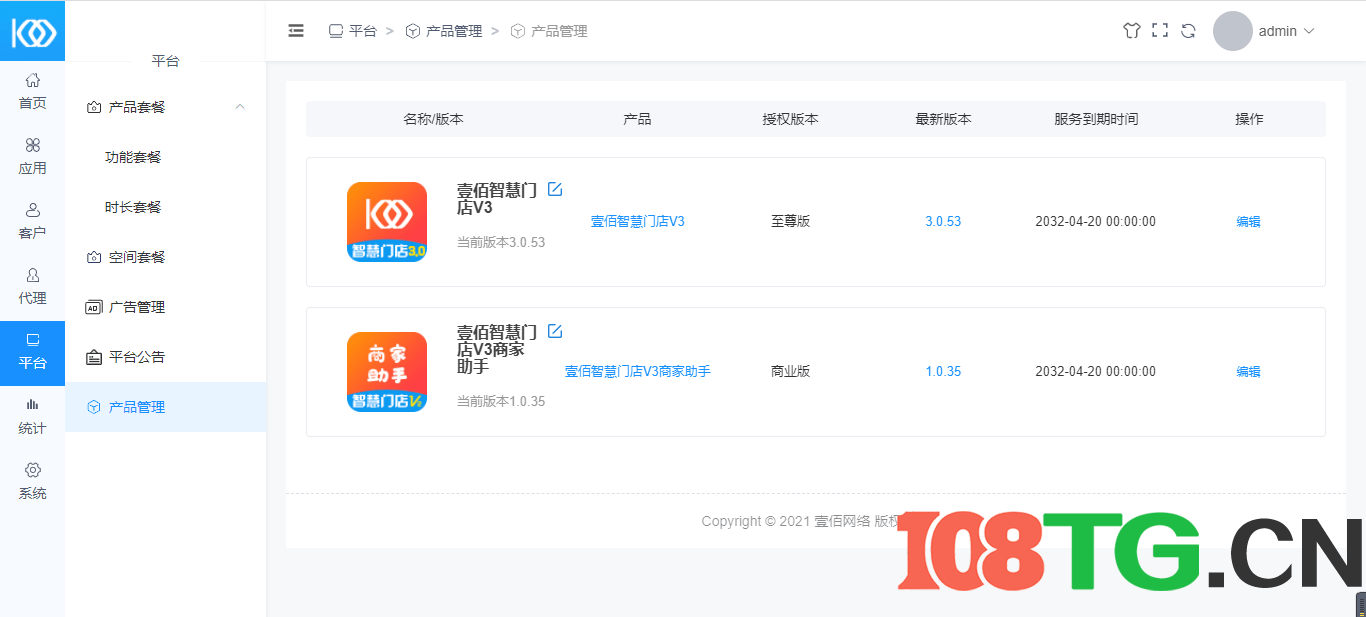Click the refresh icon in top bar
1366x617 pixels.
[1188, 31]
